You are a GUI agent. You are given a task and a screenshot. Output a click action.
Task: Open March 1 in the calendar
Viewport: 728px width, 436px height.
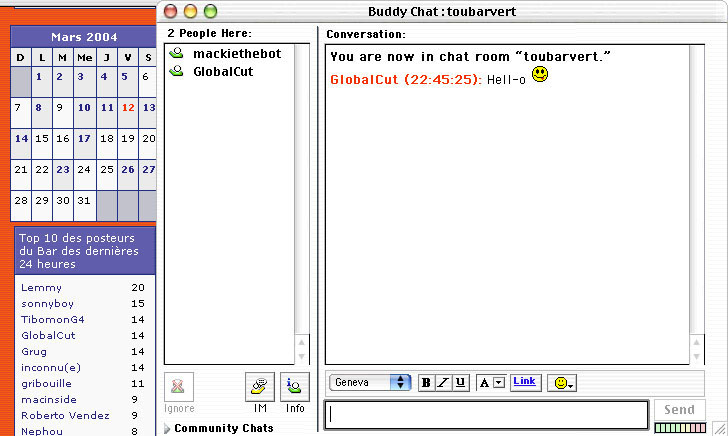pyautogui.click(x=39, y=77)
